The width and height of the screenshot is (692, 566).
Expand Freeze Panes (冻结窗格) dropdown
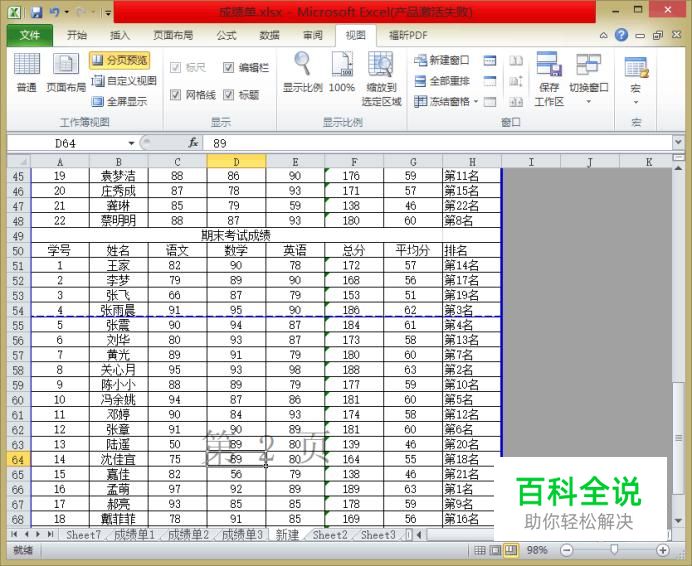(476, 102)
